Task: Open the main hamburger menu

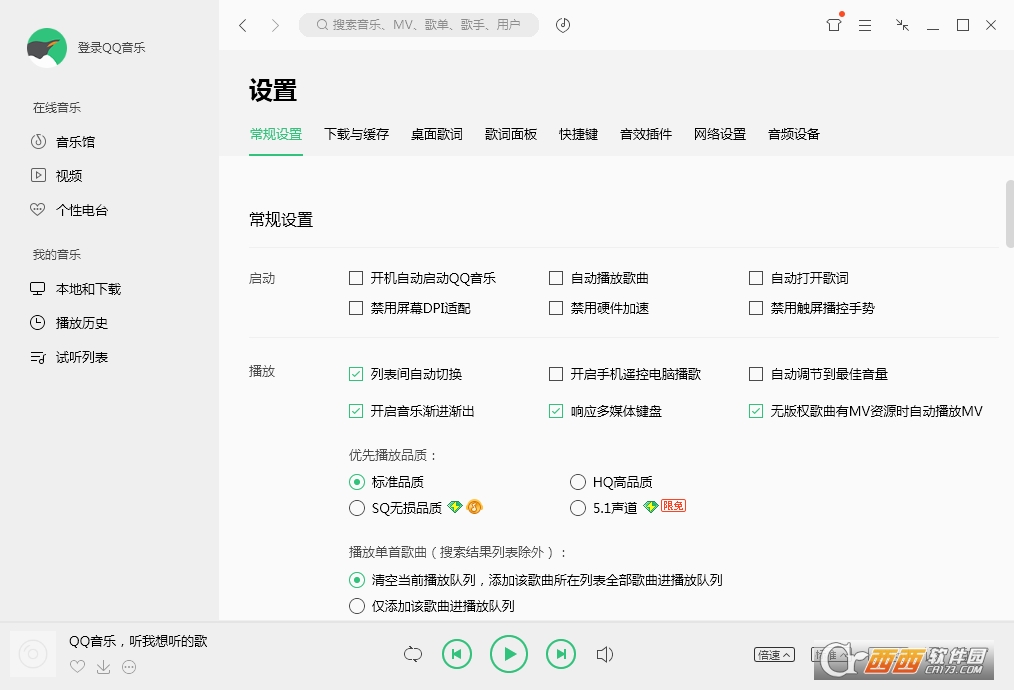Action: pyautogui.click(x=865, y=25)
